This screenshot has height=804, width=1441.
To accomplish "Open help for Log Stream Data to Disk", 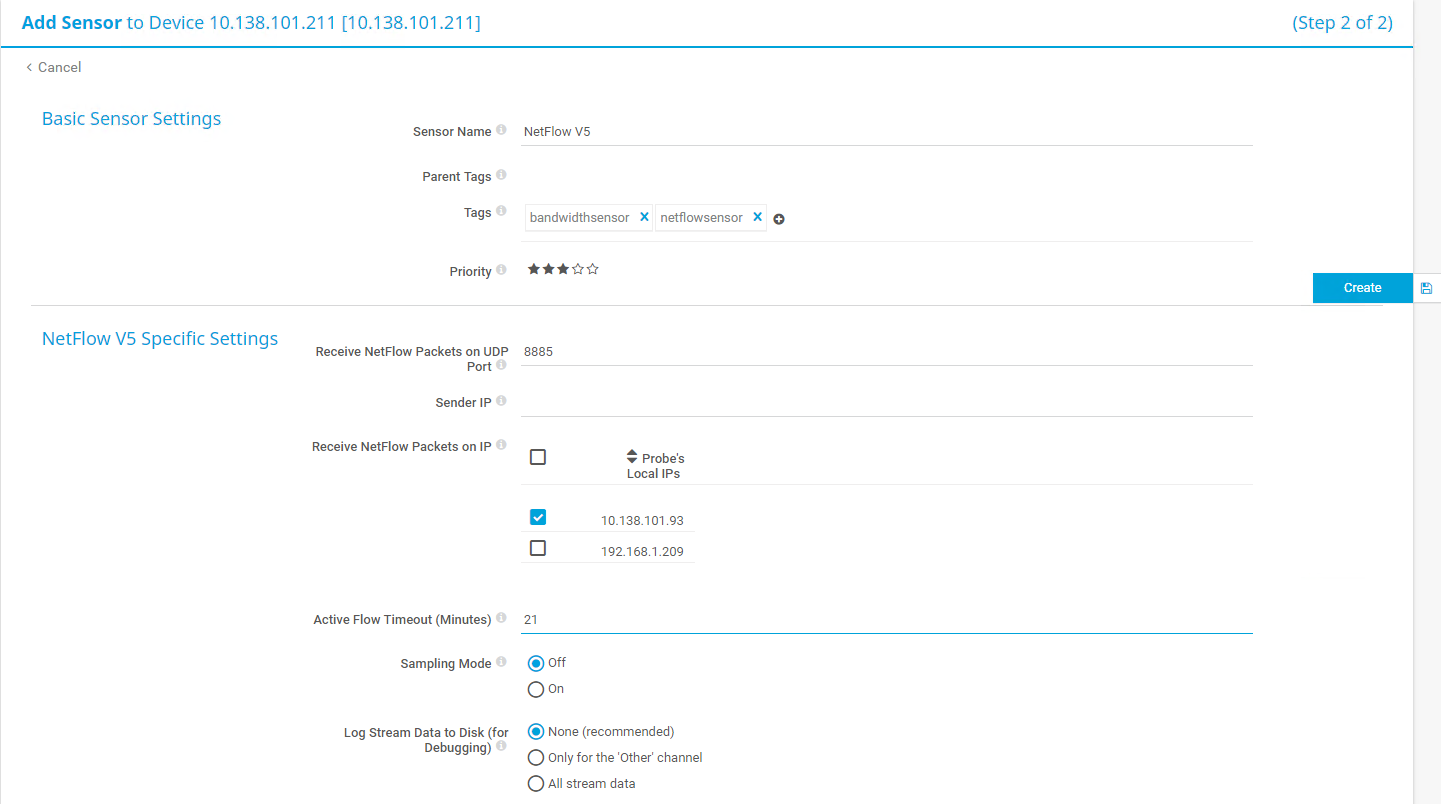I will [501, 746].
